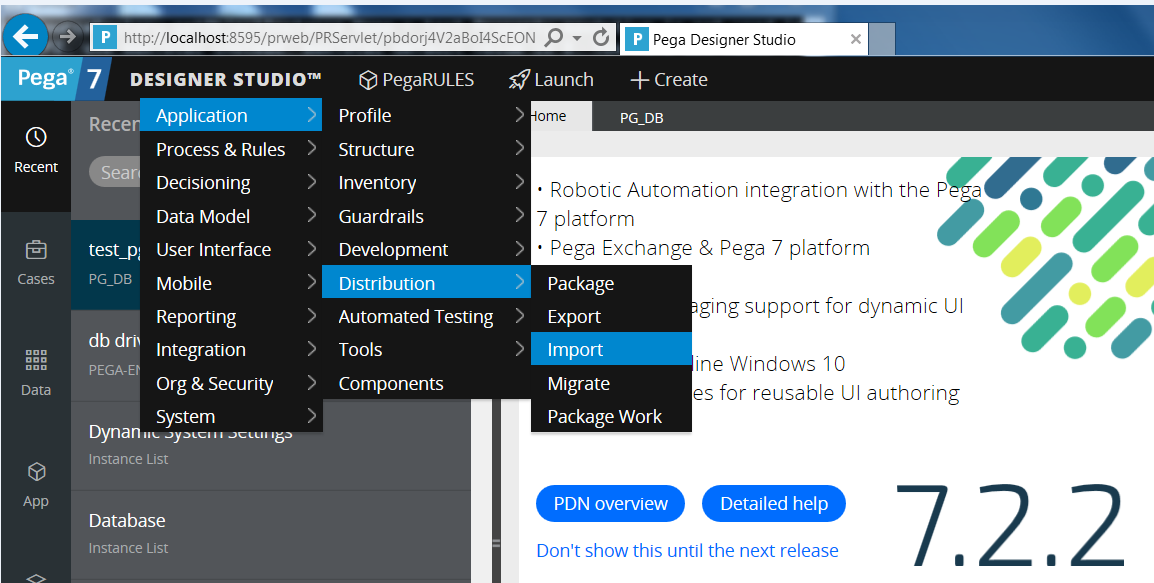The width and height of the screenshot is (1154, 583).
Task: Open the Development submenu
Action: (x=426, y=250)
